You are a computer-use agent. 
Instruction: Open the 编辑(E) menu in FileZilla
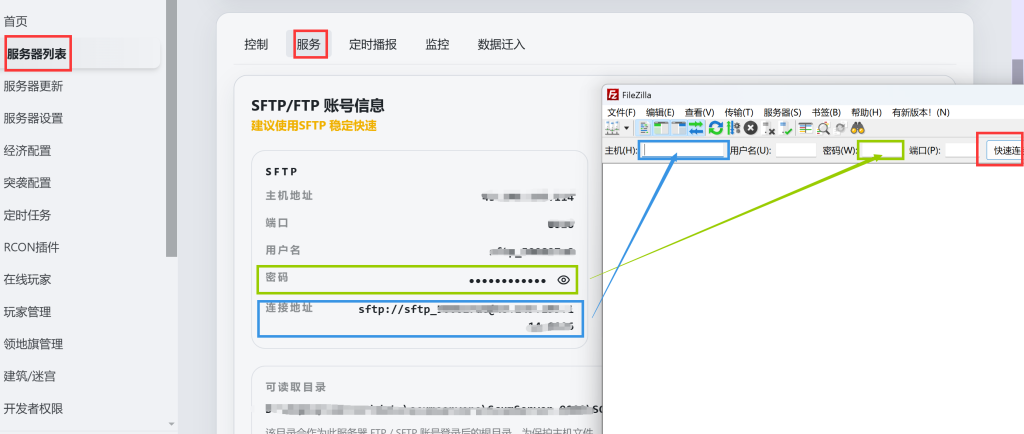tap(660, 112)
